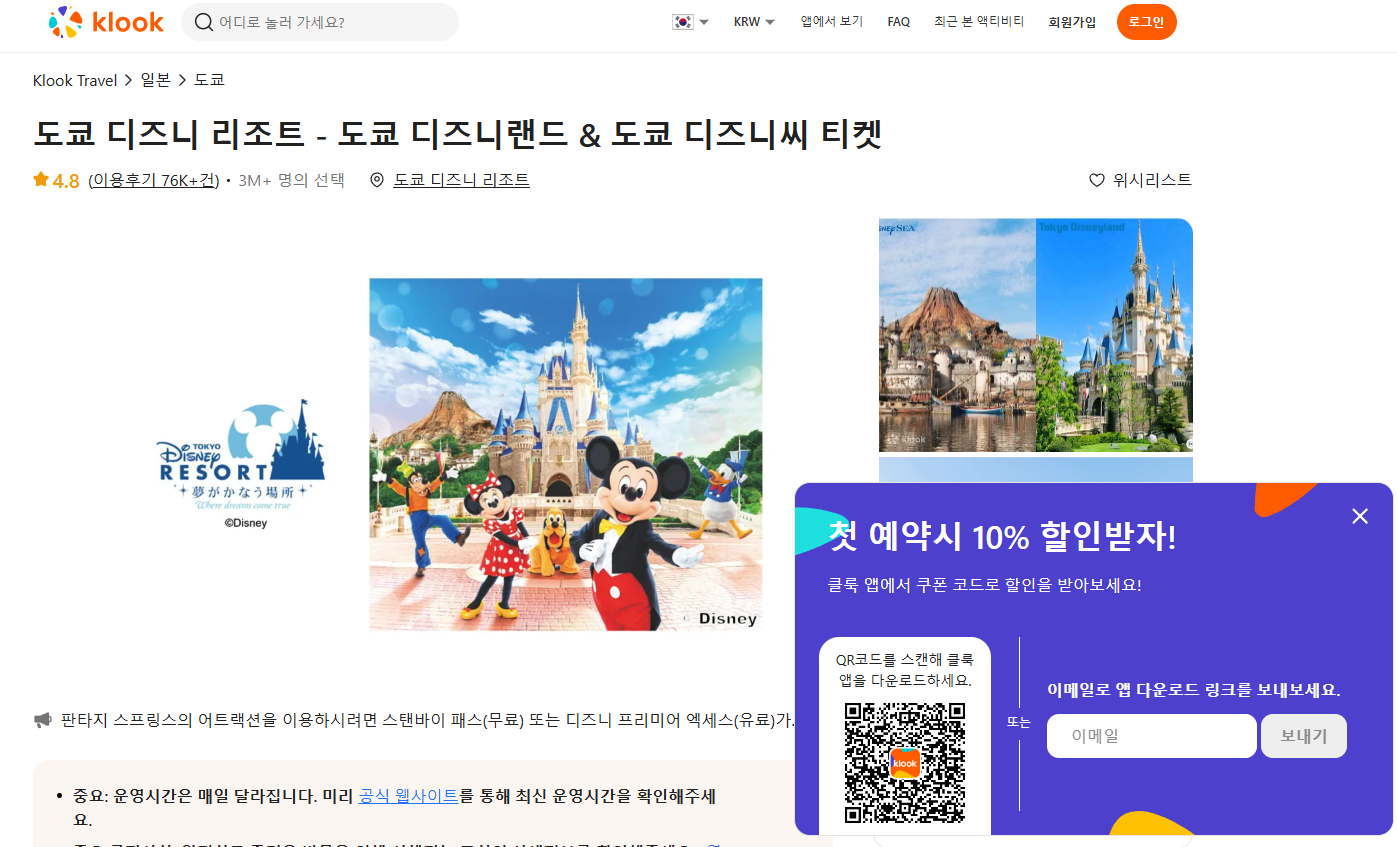Click the Korean flag language icon
Screen dimensions: 1397x847
(x=682, y=21)
